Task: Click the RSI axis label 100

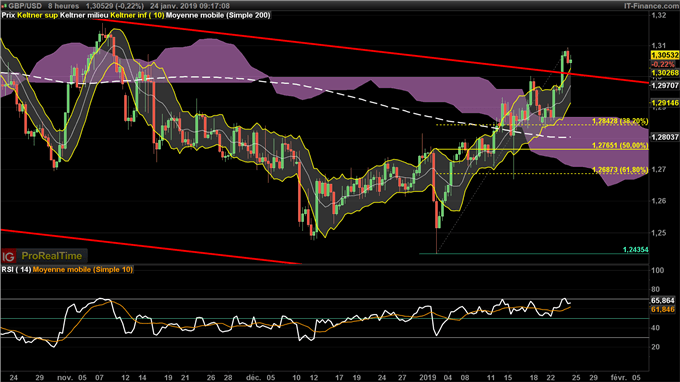Action: (x=658, y=270)
